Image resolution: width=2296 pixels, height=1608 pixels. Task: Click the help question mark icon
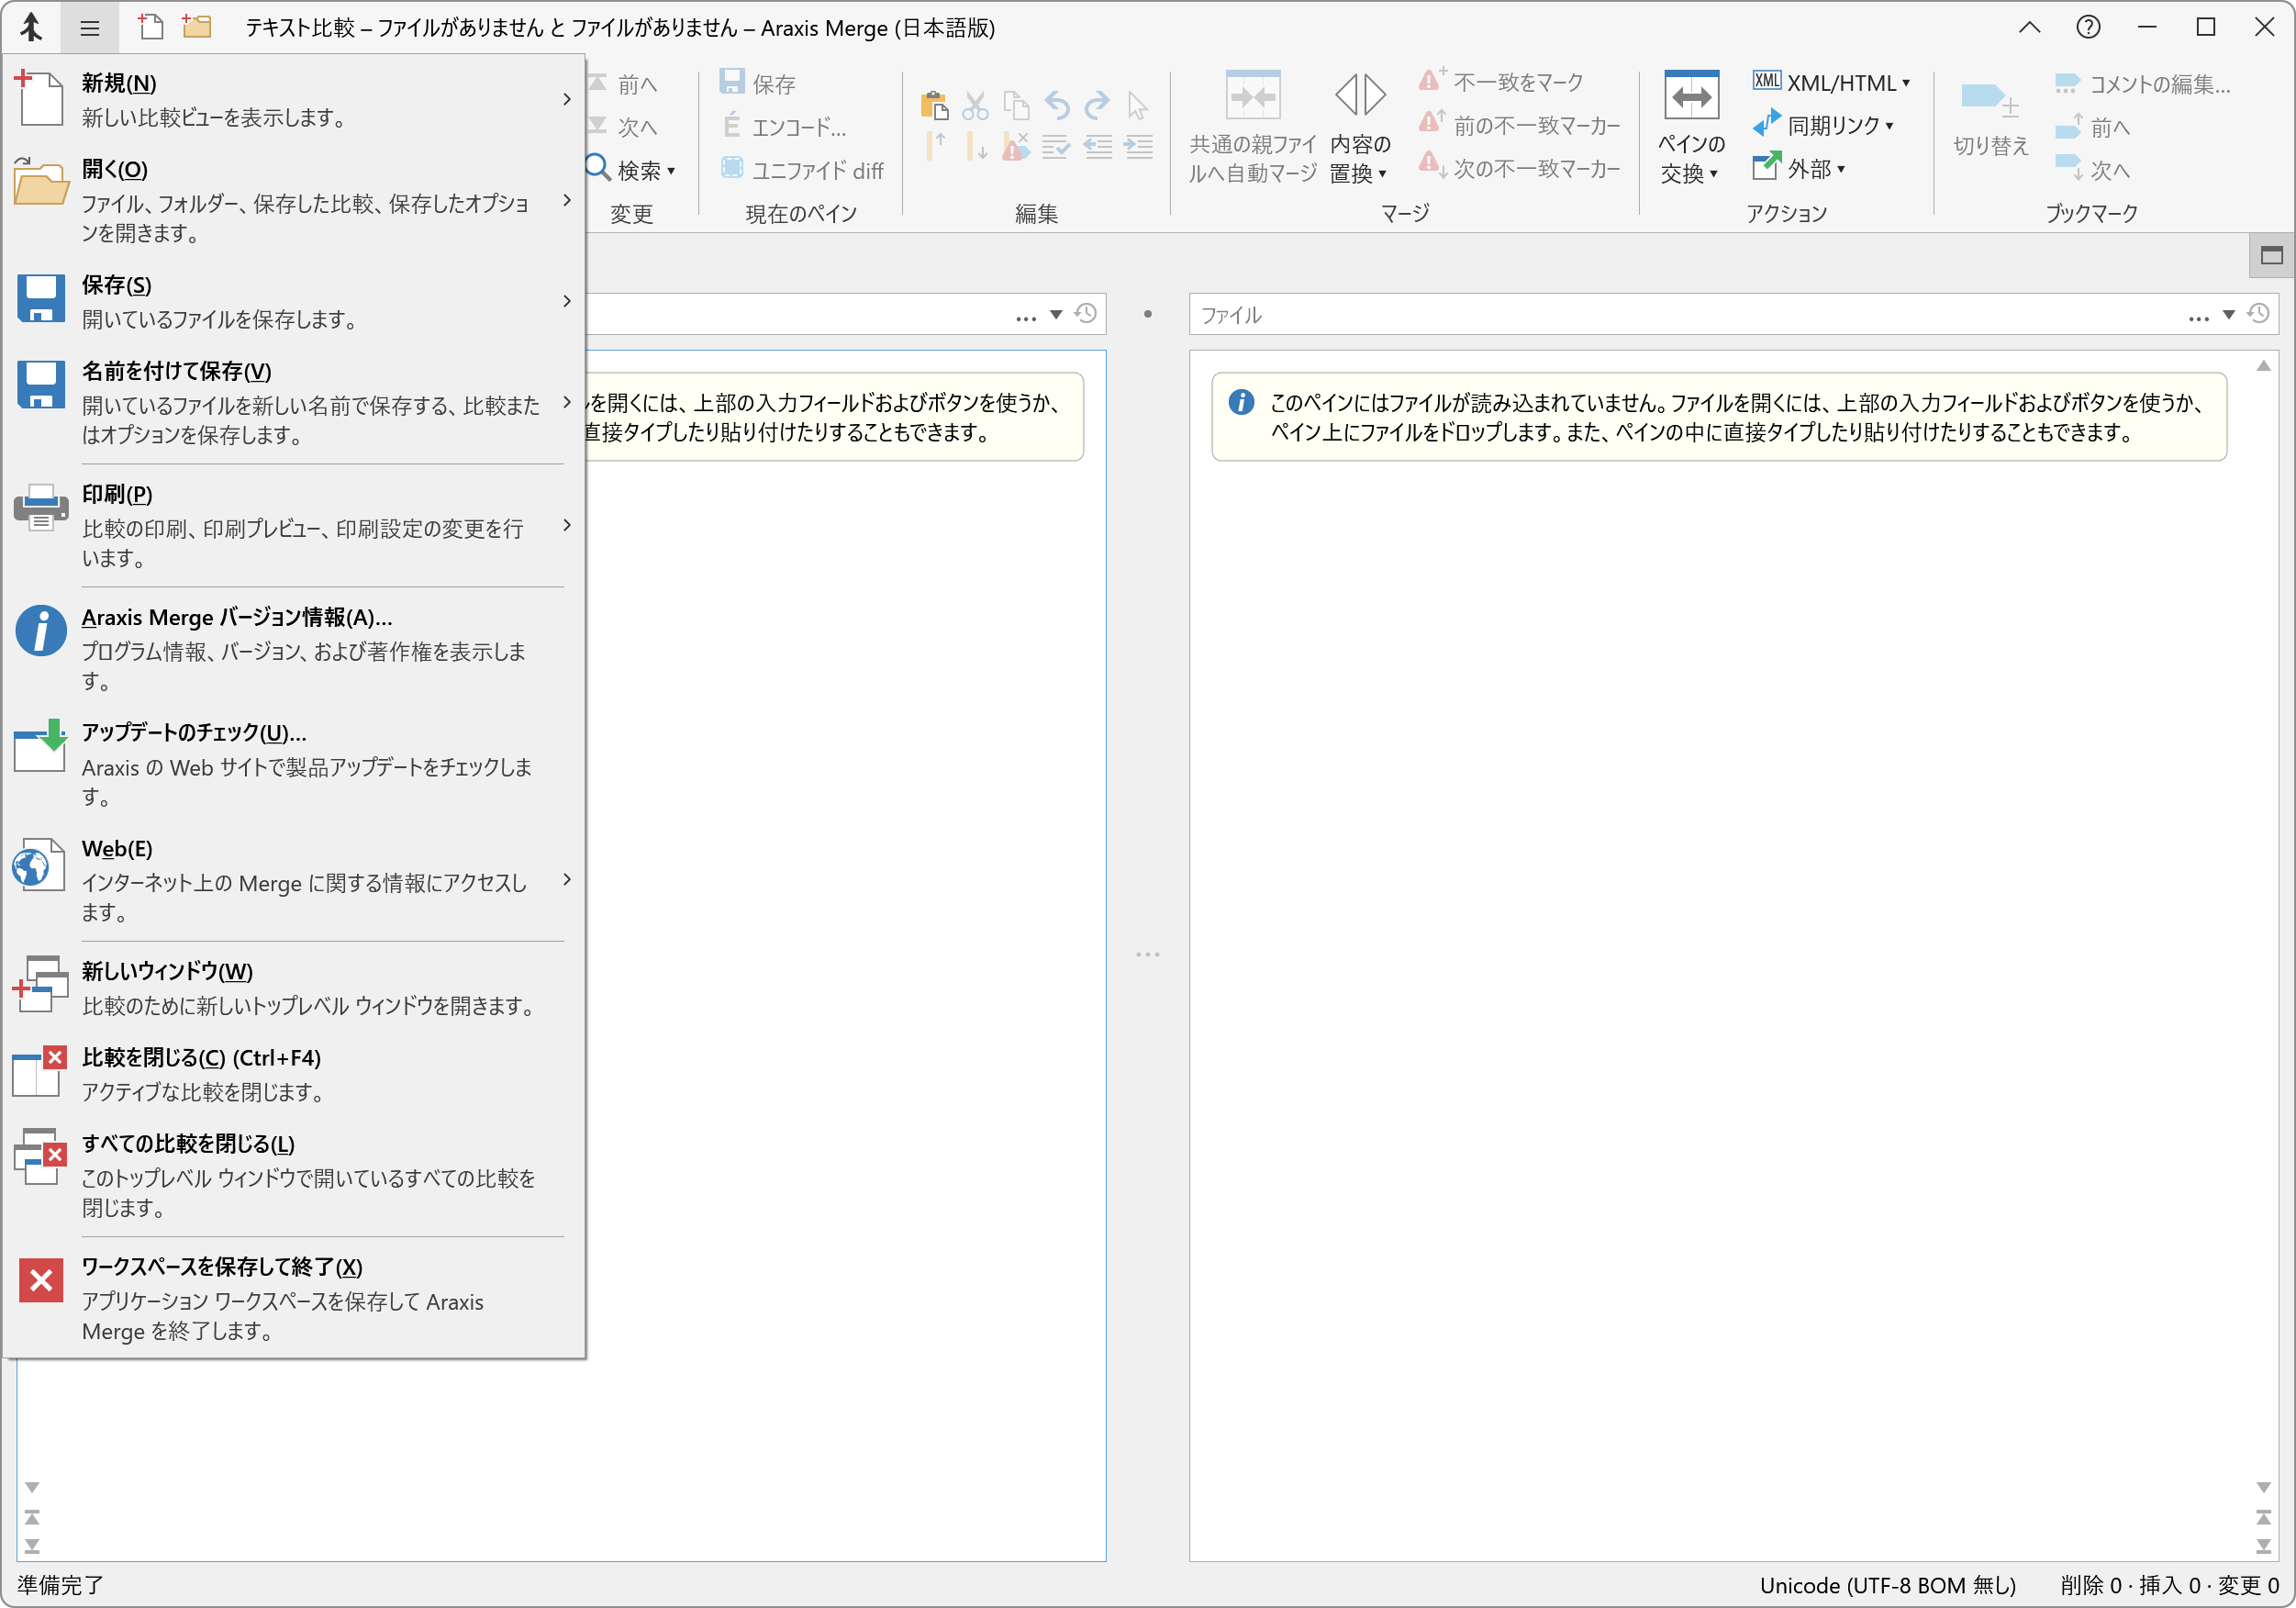(x=2088, y=27)
